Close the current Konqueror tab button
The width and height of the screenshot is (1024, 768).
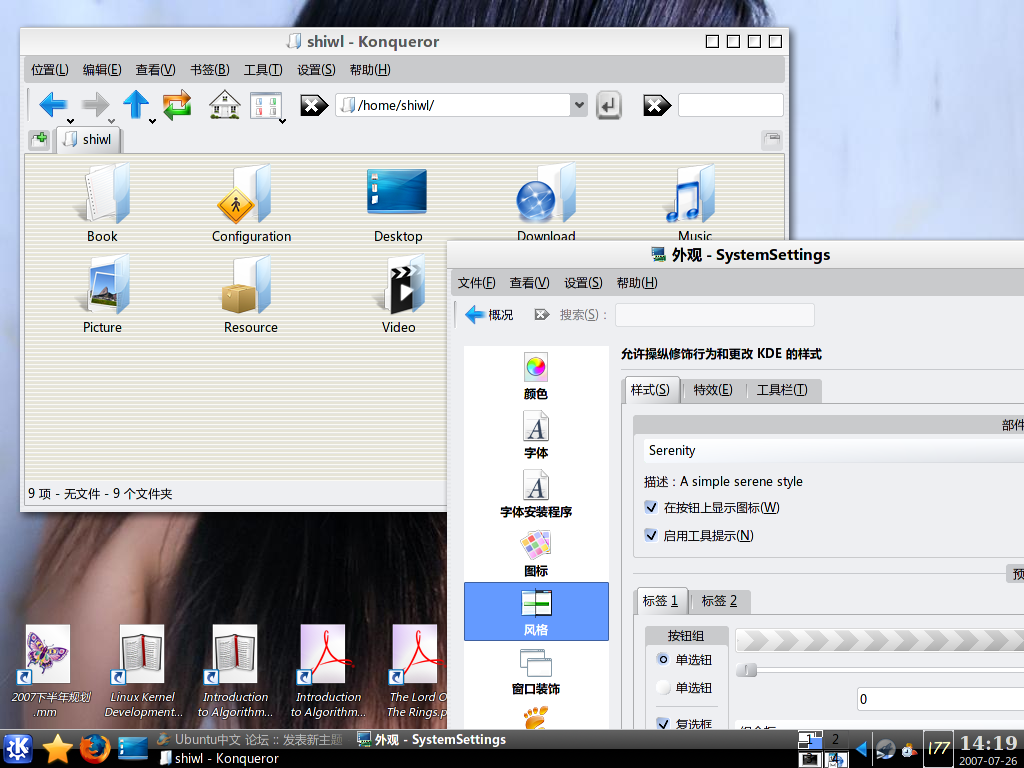click(x=772, y=139)
